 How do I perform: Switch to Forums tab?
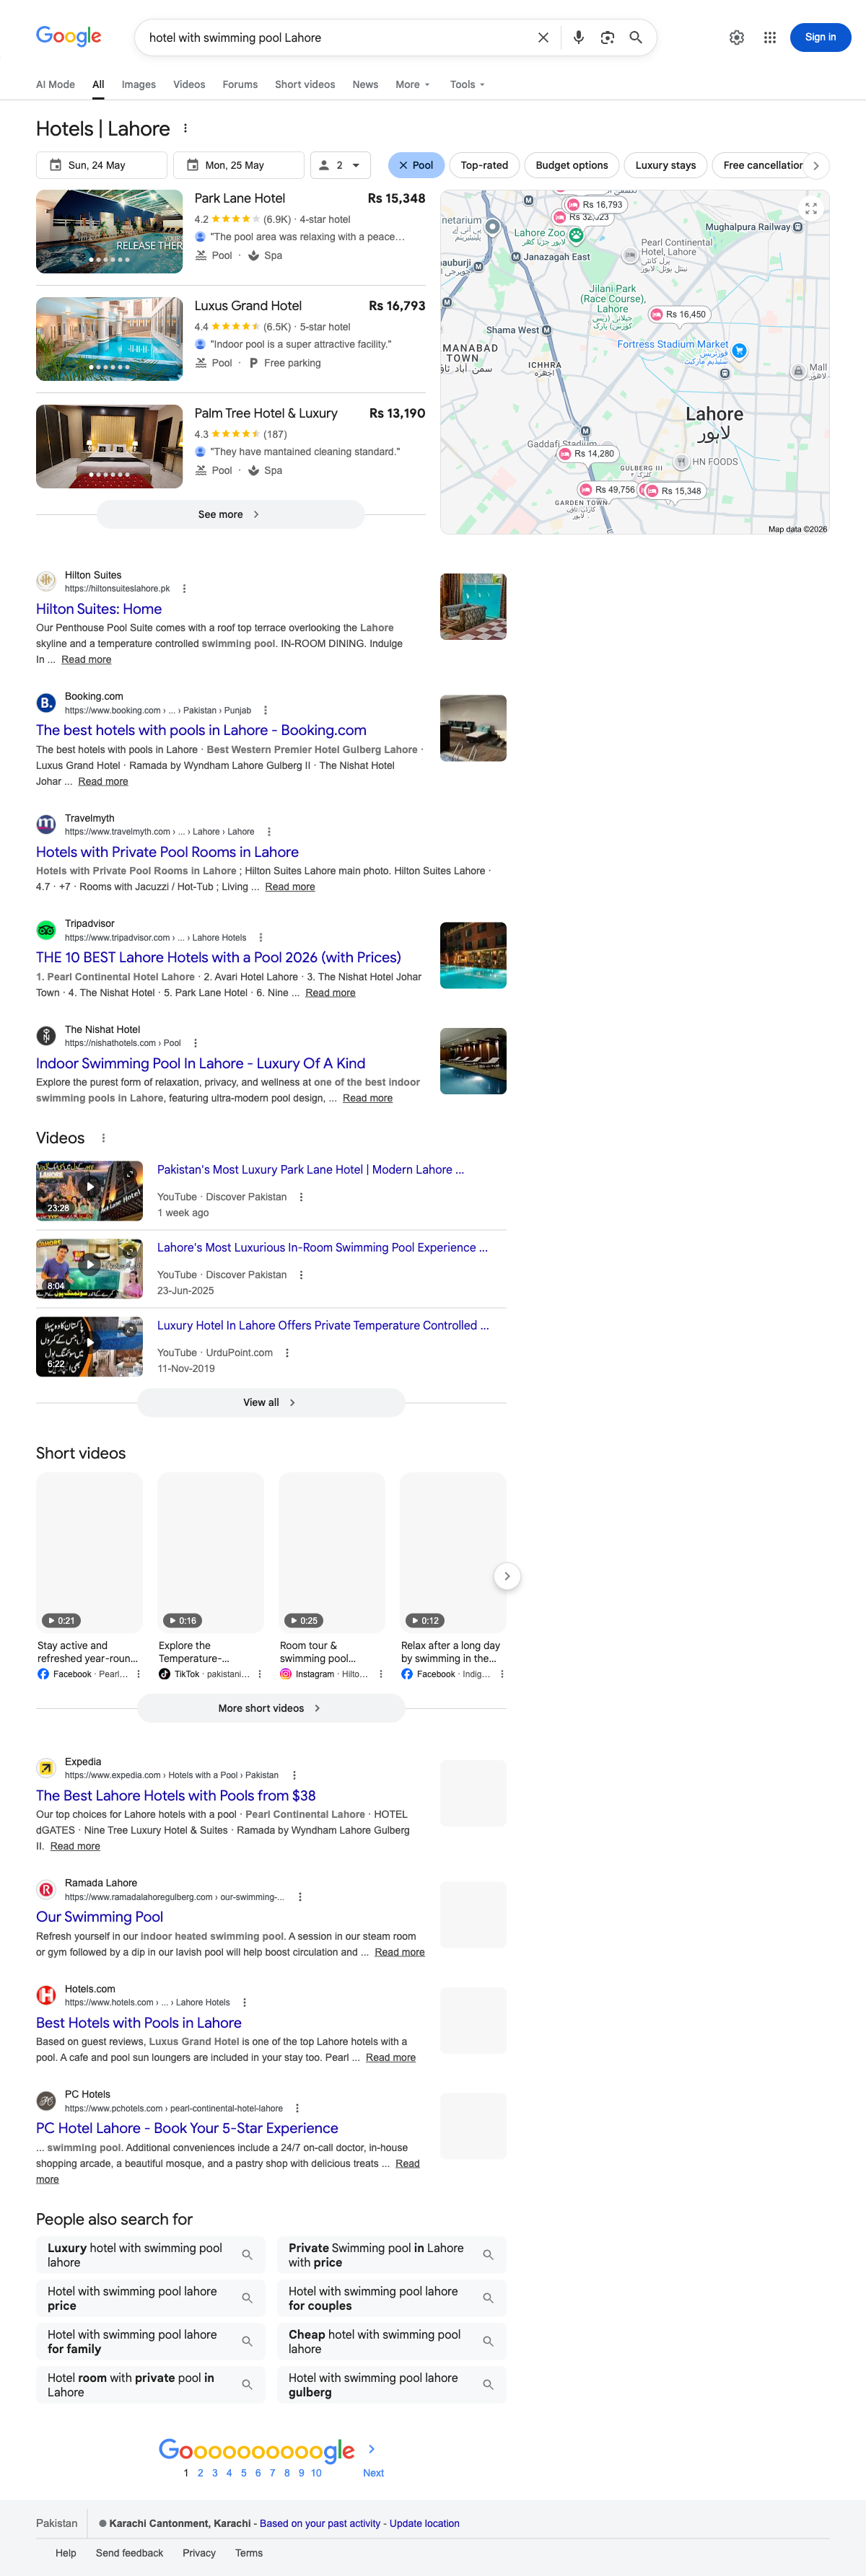pyautogui.click(x=240, y=85)
